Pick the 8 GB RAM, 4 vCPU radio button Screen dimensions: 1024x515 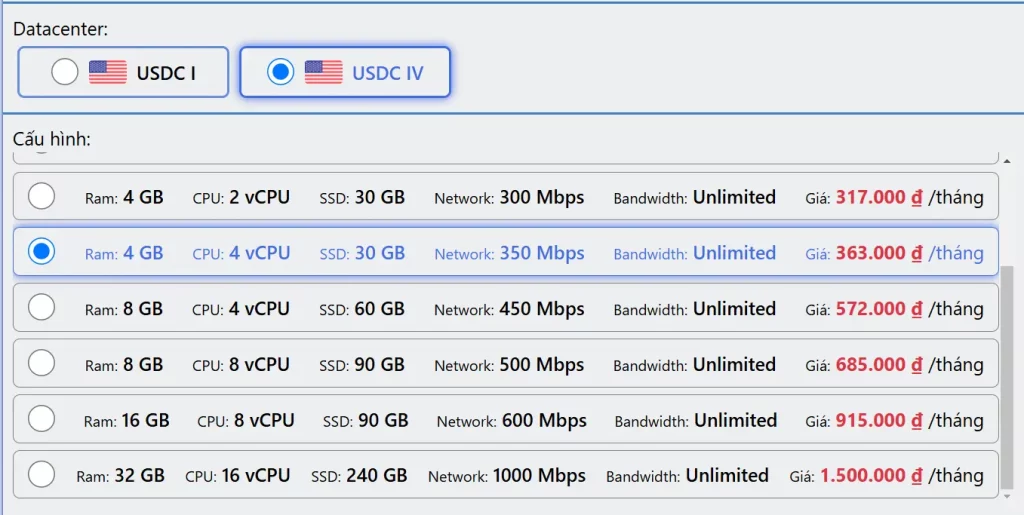pyautogui.click(x=42, y=308)
